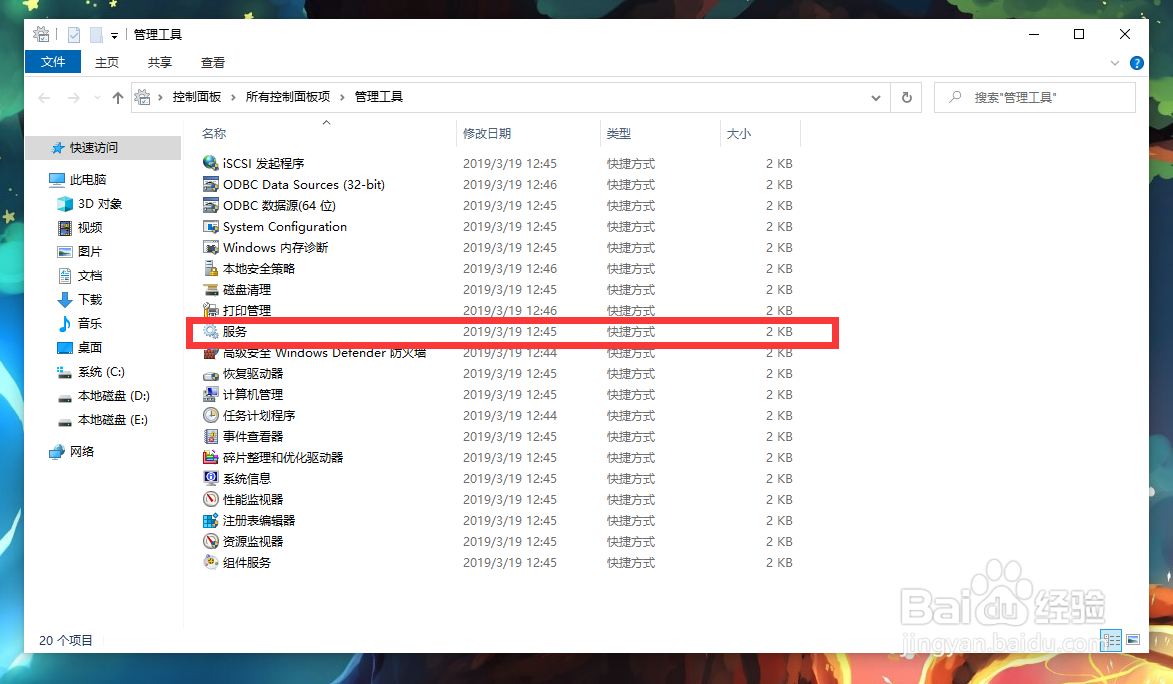
Task: Select the 本地安全策略 icon
Action: [x=211, y=268]
